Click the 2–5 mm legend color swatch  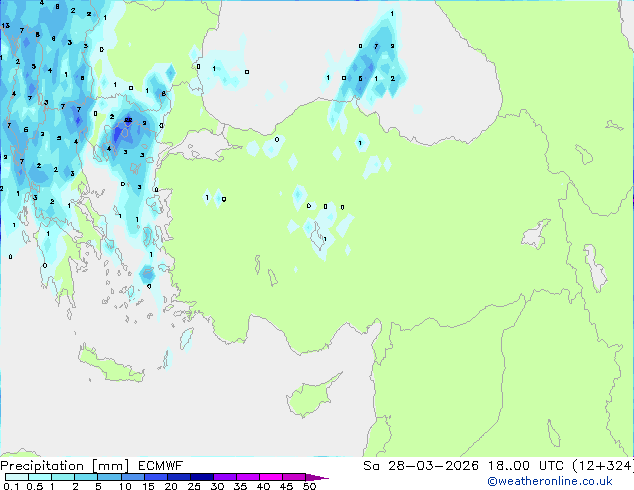[86, 477]
